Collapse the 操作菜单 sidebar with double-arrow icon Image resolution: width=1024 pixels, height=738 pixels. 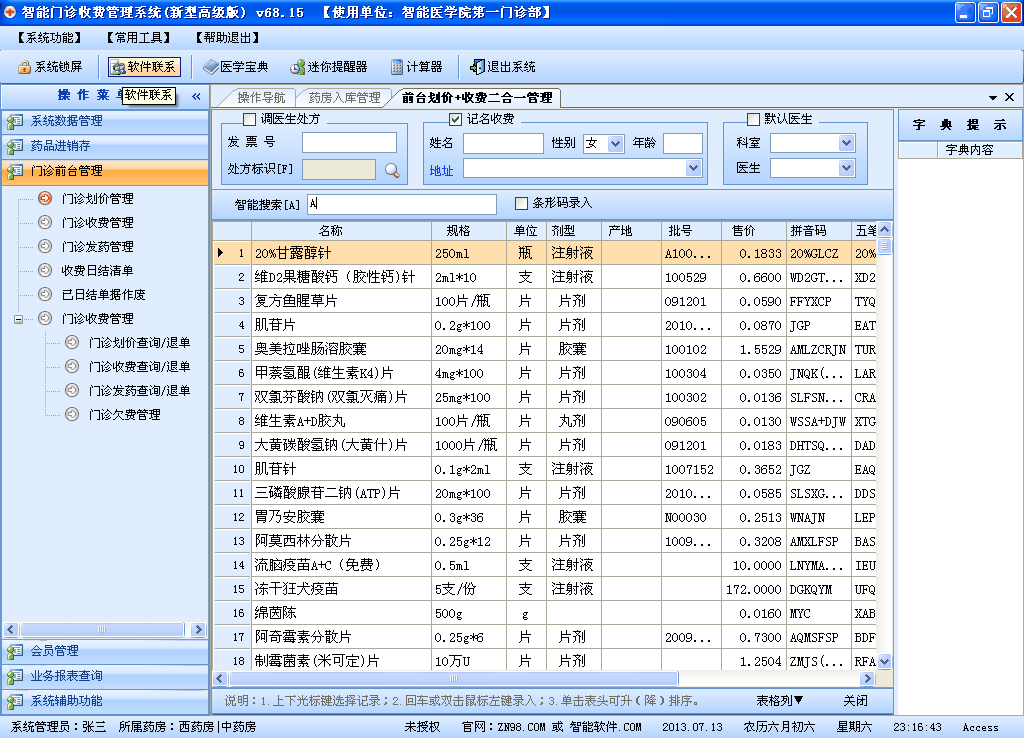pos(196,97)
